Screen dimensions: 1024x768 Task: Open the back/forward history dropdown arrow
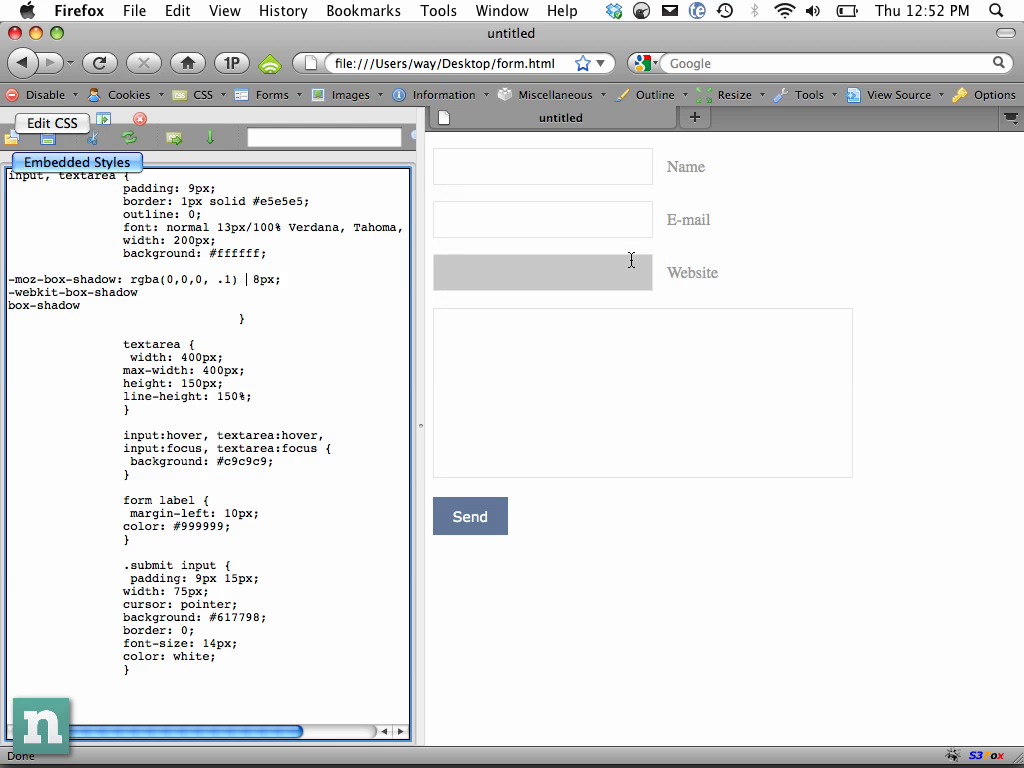point(70,63)
